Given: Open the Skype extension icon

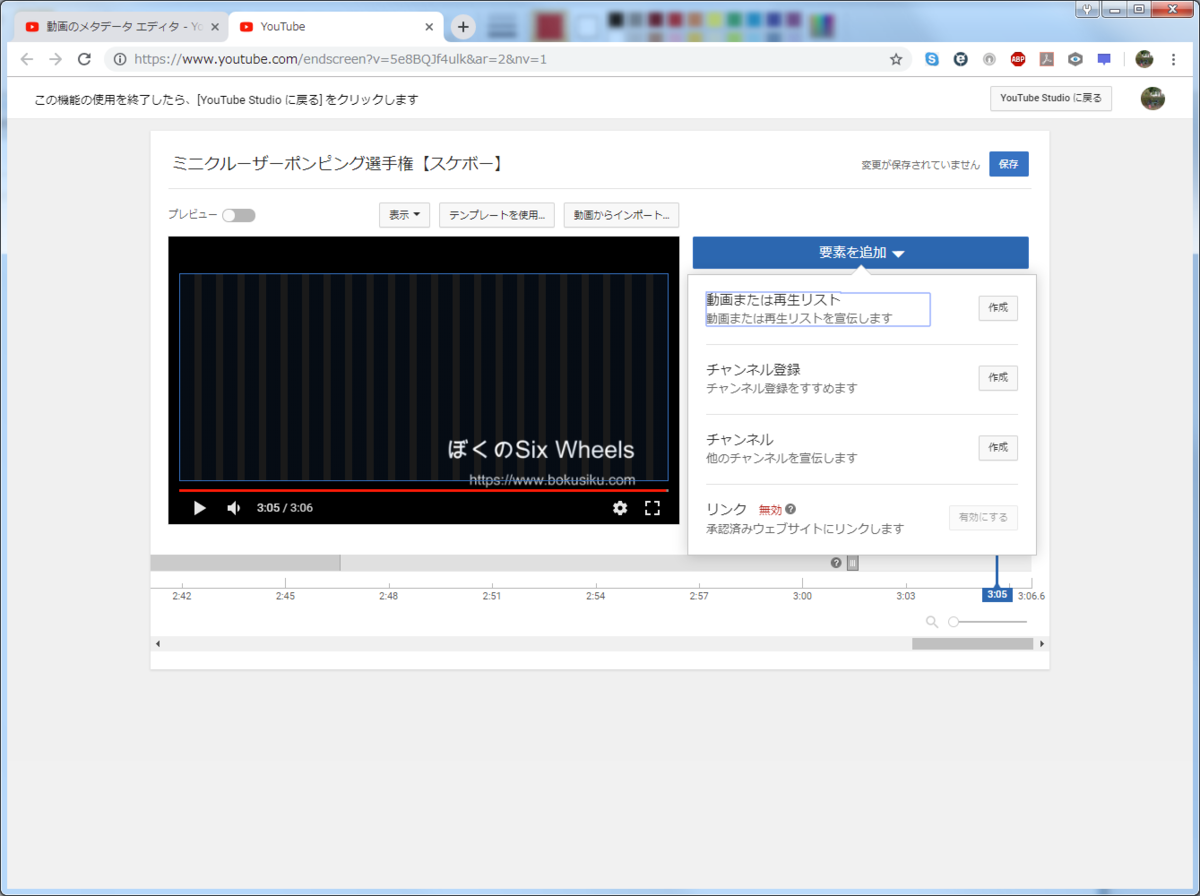Looking at the screenshot, I should [932, 59].
